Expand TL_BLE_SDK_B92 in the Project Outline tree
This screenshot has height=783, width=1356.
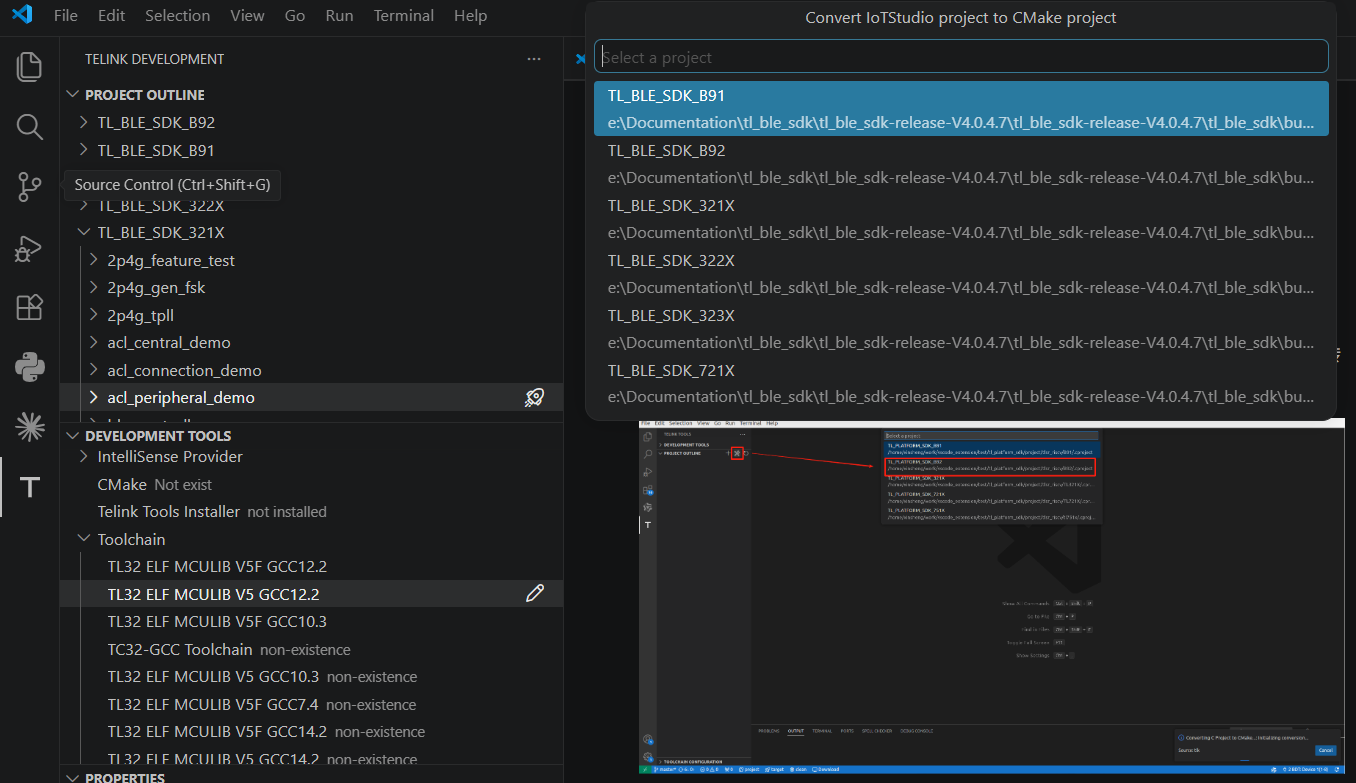tap(84, 123)
